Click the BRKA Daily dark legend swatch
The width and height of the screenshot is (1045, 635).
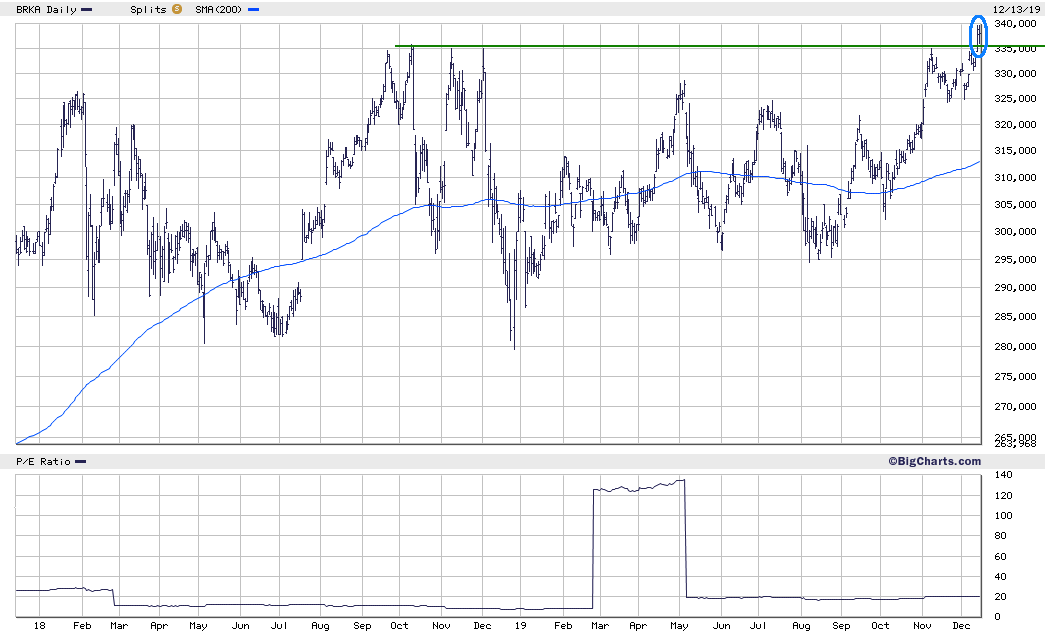(x=87, y=10)
